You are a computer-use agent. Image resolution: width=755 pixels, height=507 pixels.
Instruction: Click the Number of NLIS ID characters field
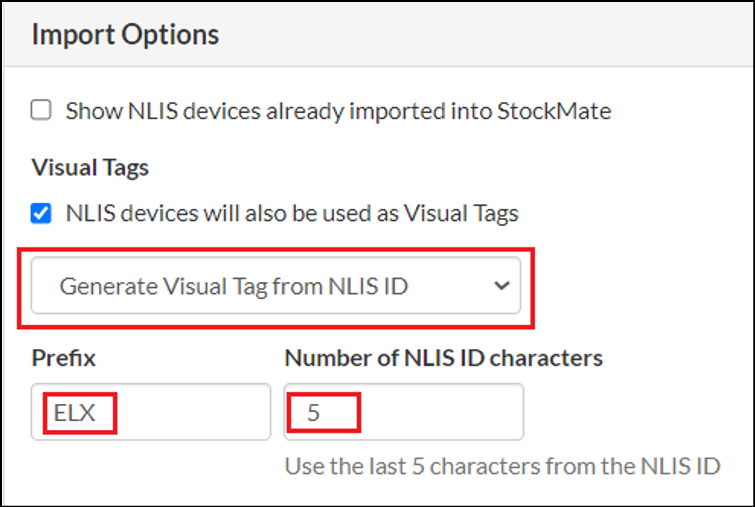coord(403,412)
